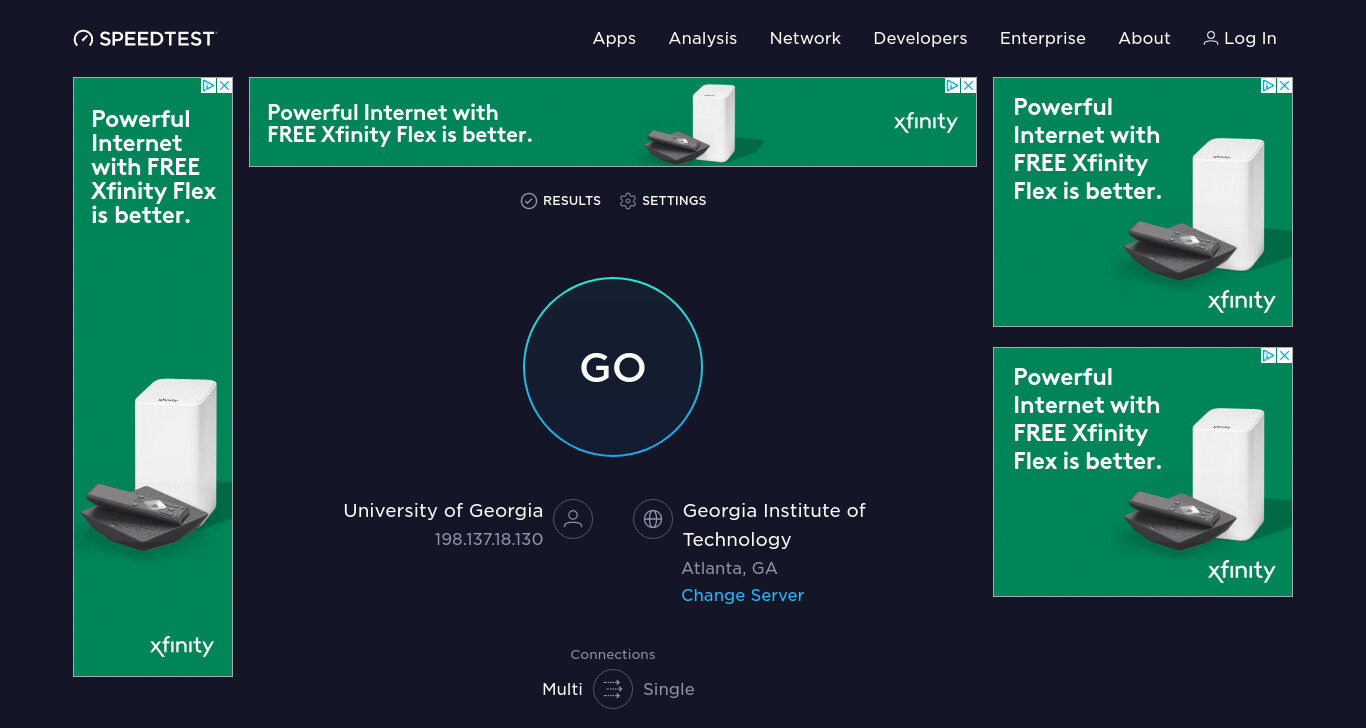Open the Apps menu
The height and width of the screenshot is (728, 1366).
[614, 38]
